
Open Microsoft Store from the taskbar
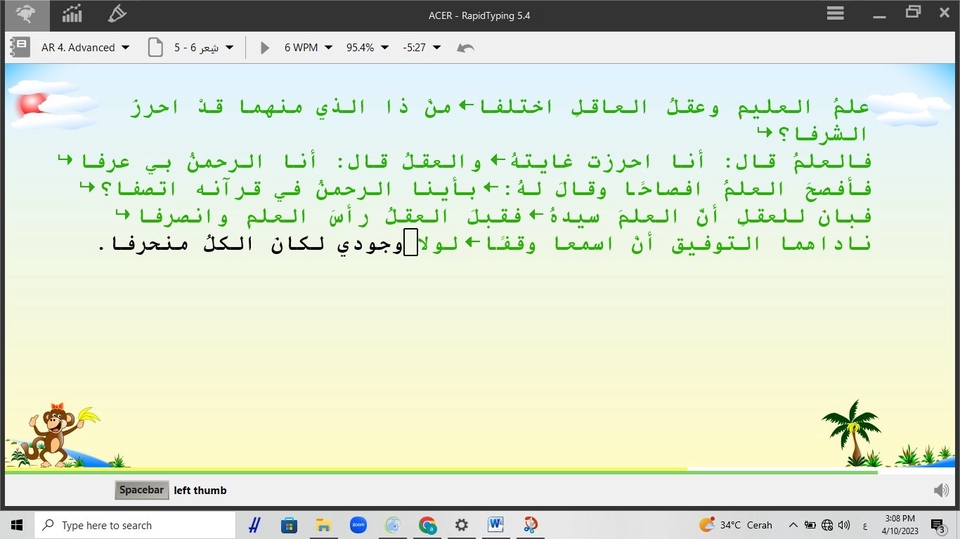coord(289,525)
